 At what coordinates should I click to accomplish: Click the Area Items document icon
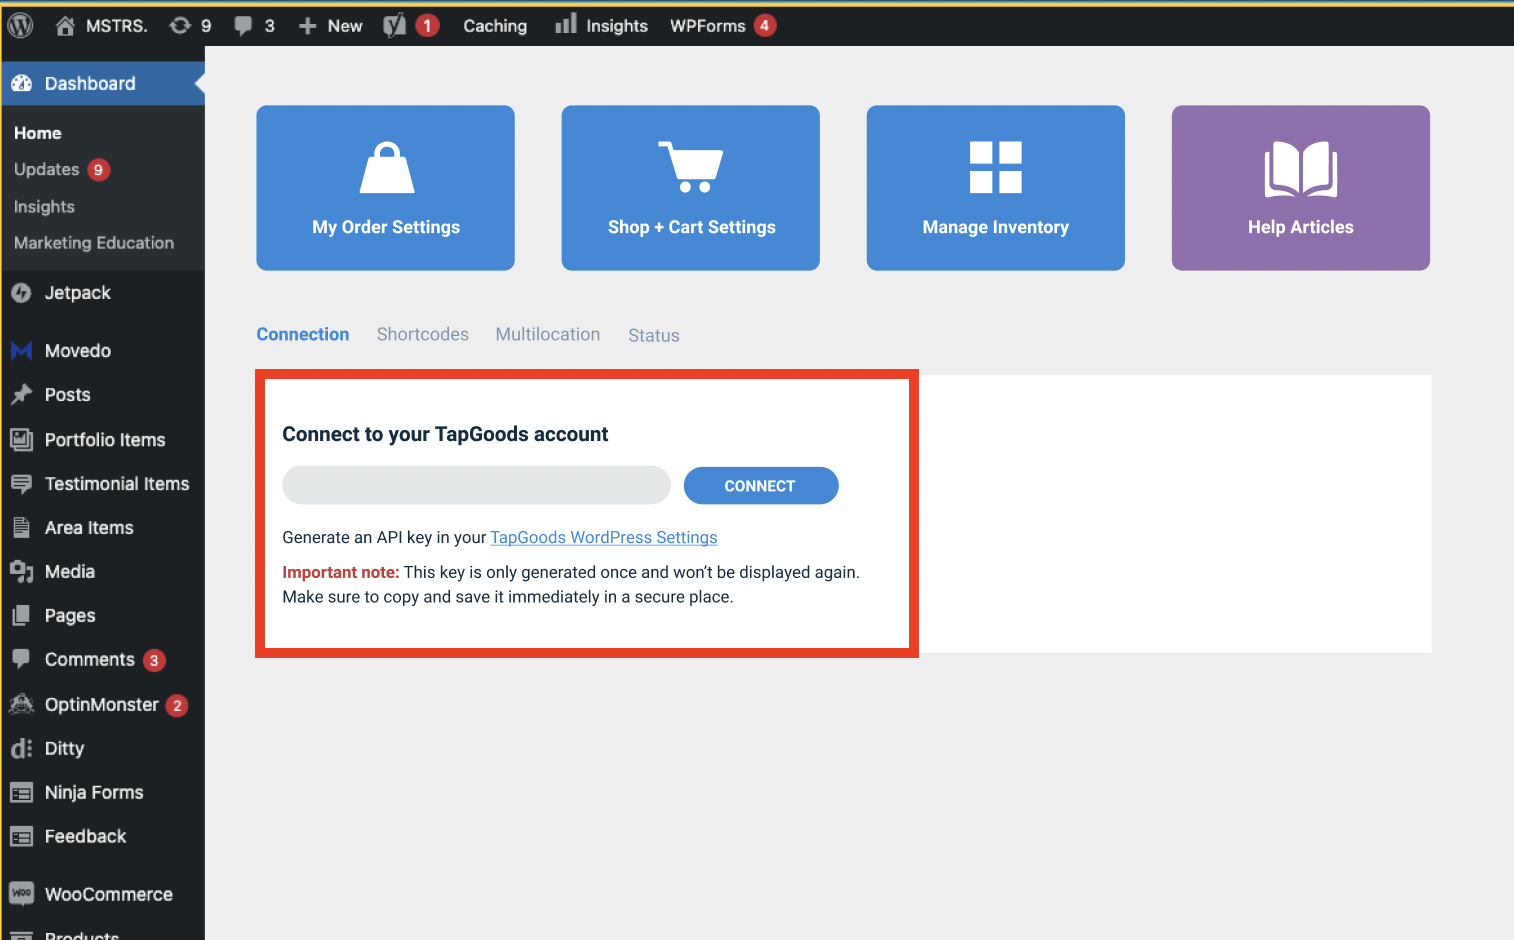pos(21,528)
